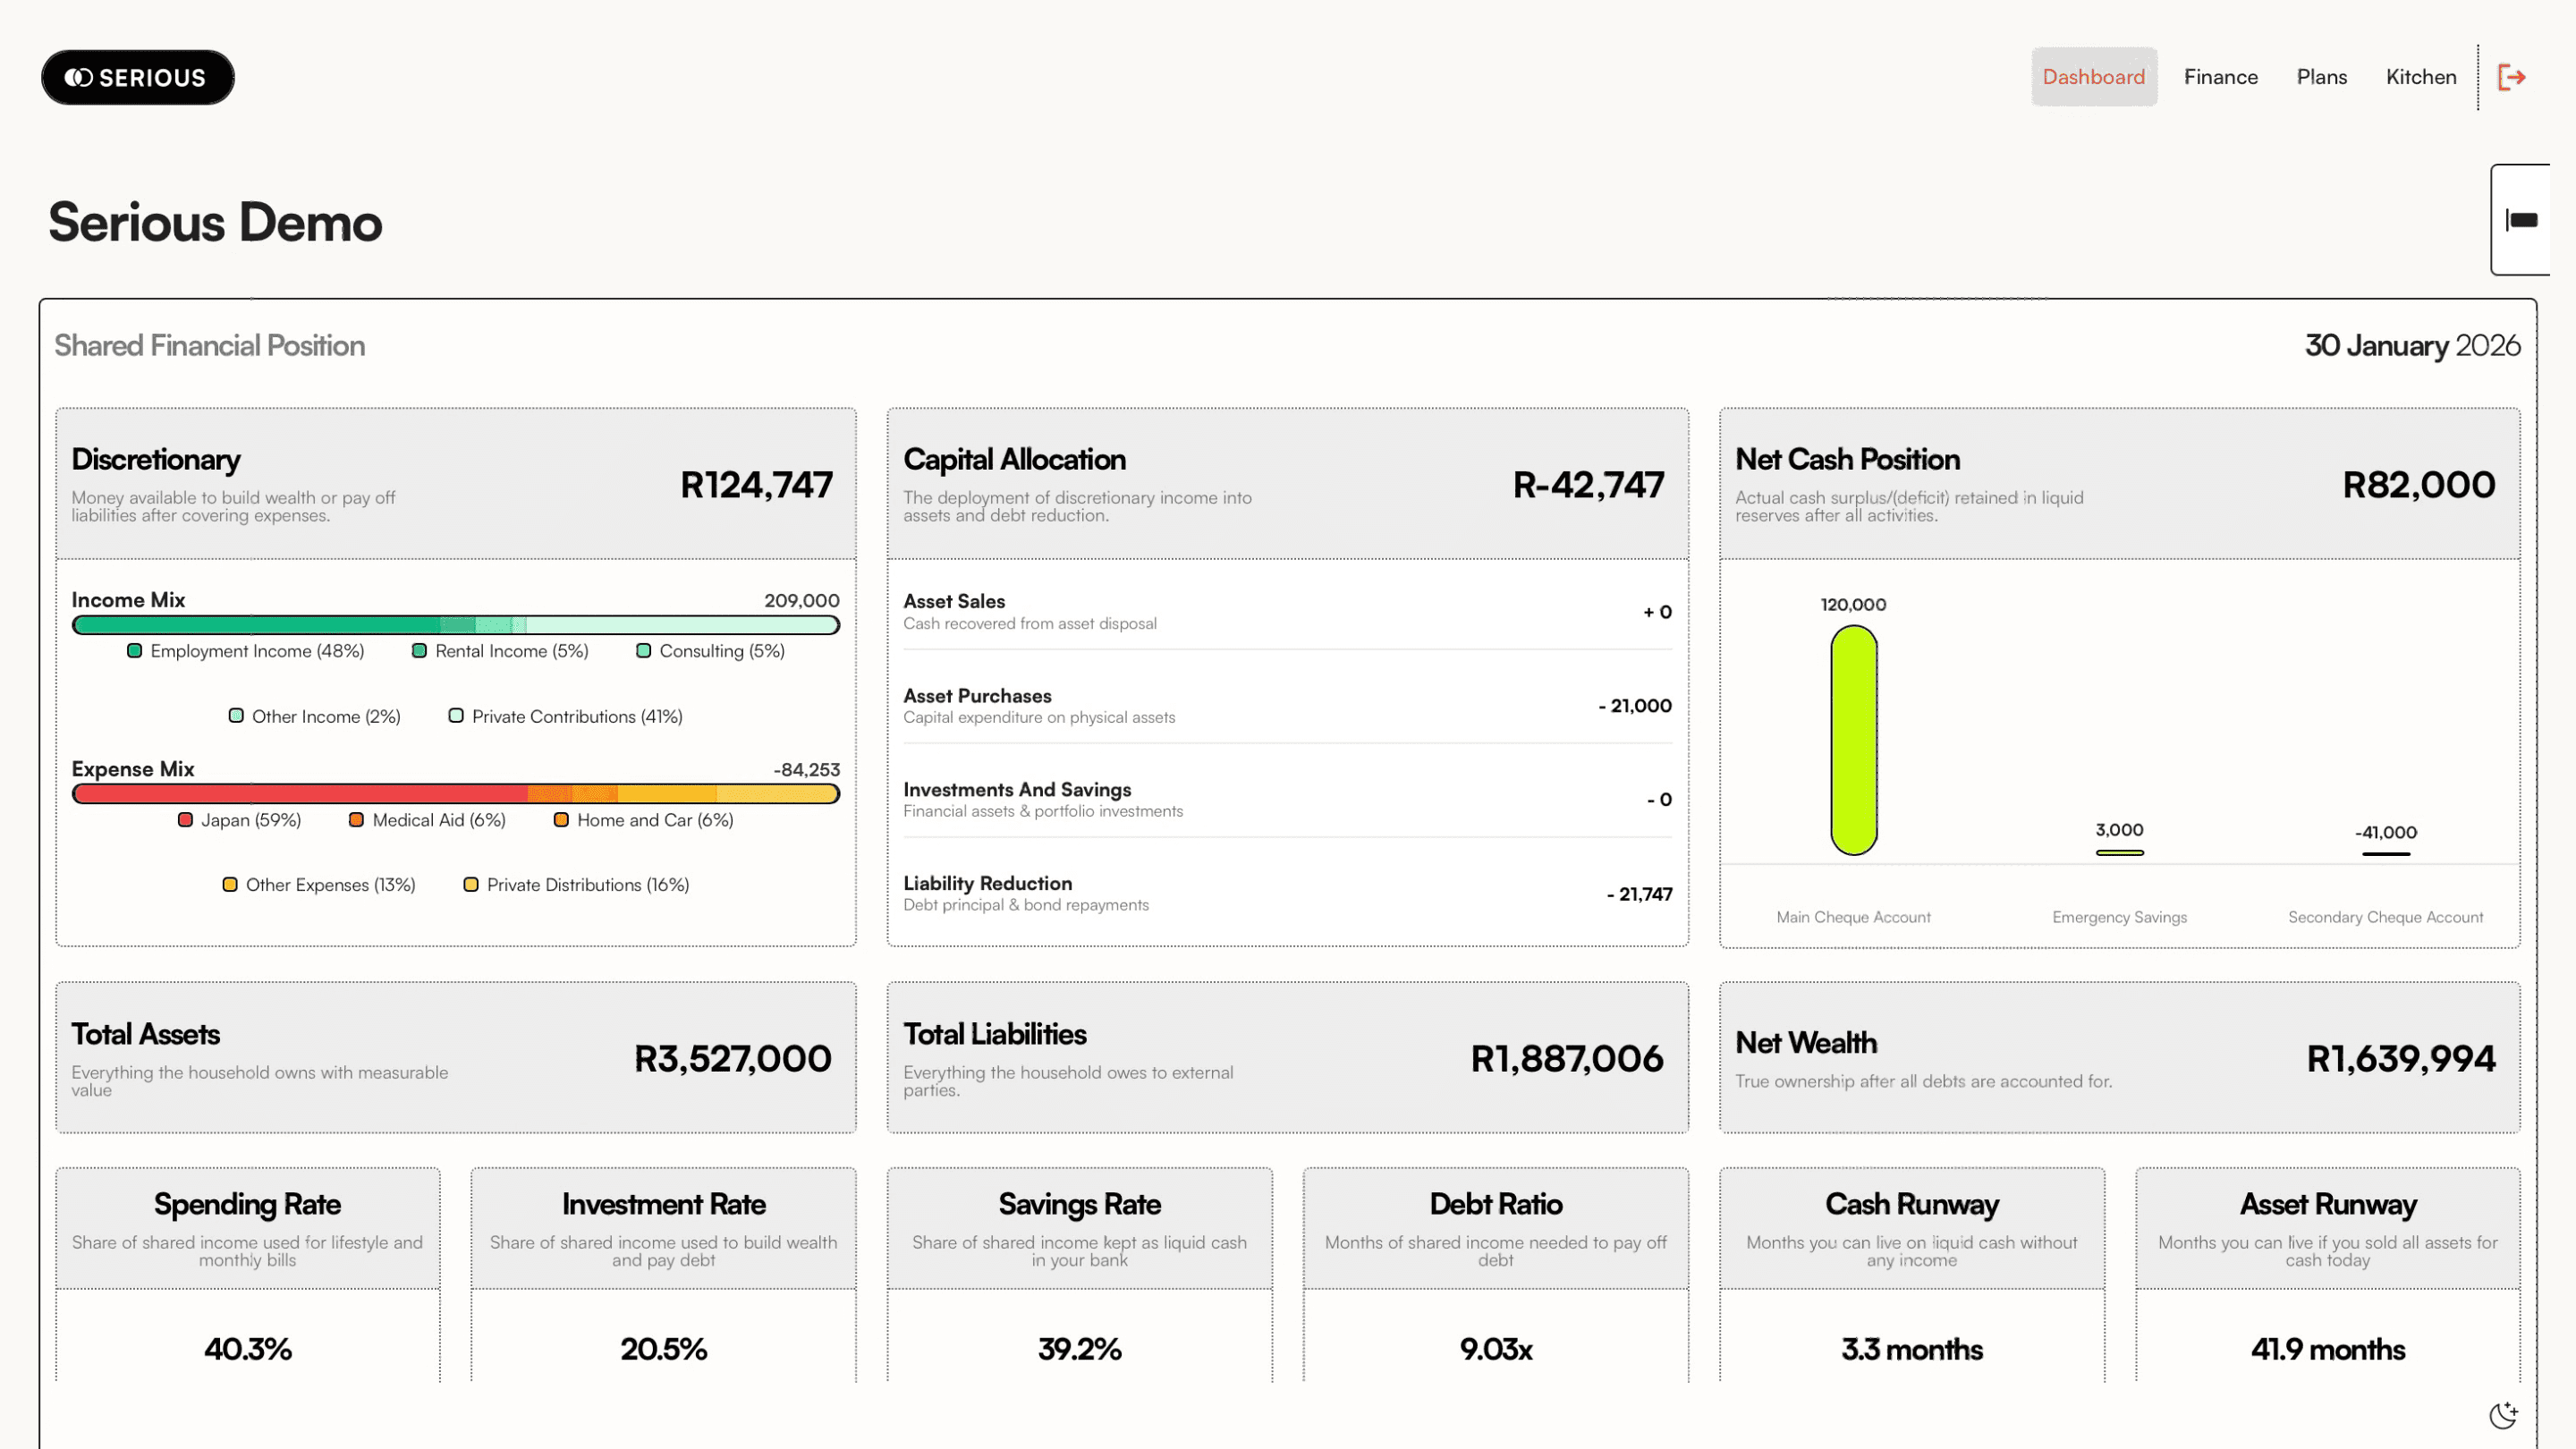Toggle the Private Contributions legend marker
The width and height of the screenshot is (2576, 1449).
click(x=457, y=716)
